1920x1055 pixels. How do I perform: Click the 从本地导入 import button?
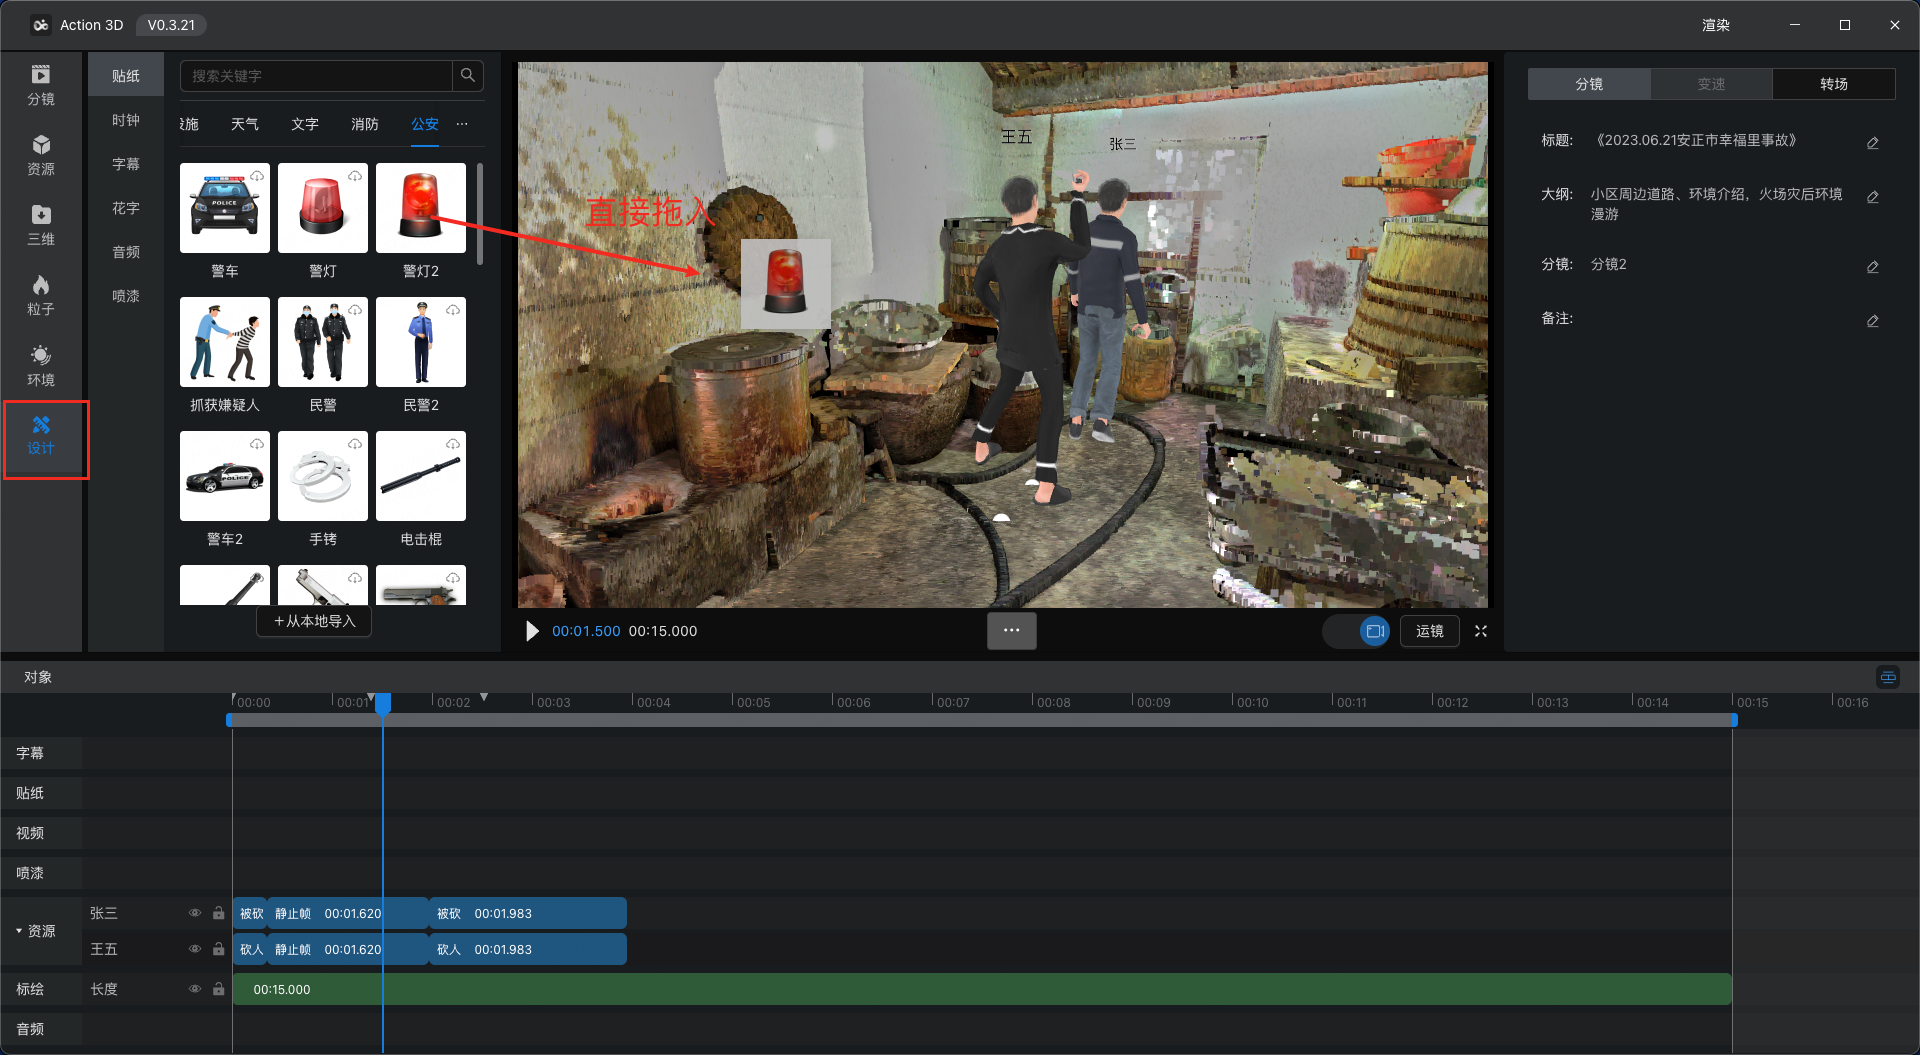(x=315, y=621)
